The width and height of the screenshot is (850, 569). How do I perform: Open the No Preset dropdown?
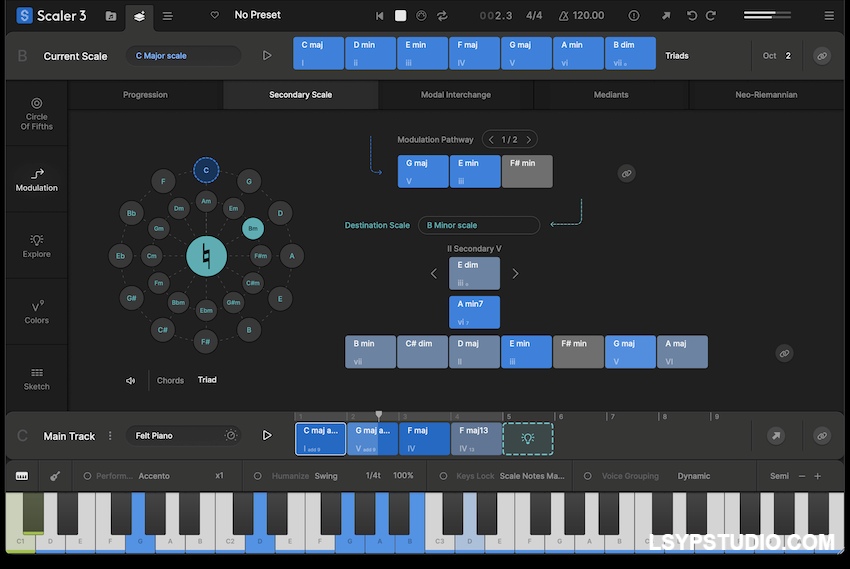tap(257, 15)
